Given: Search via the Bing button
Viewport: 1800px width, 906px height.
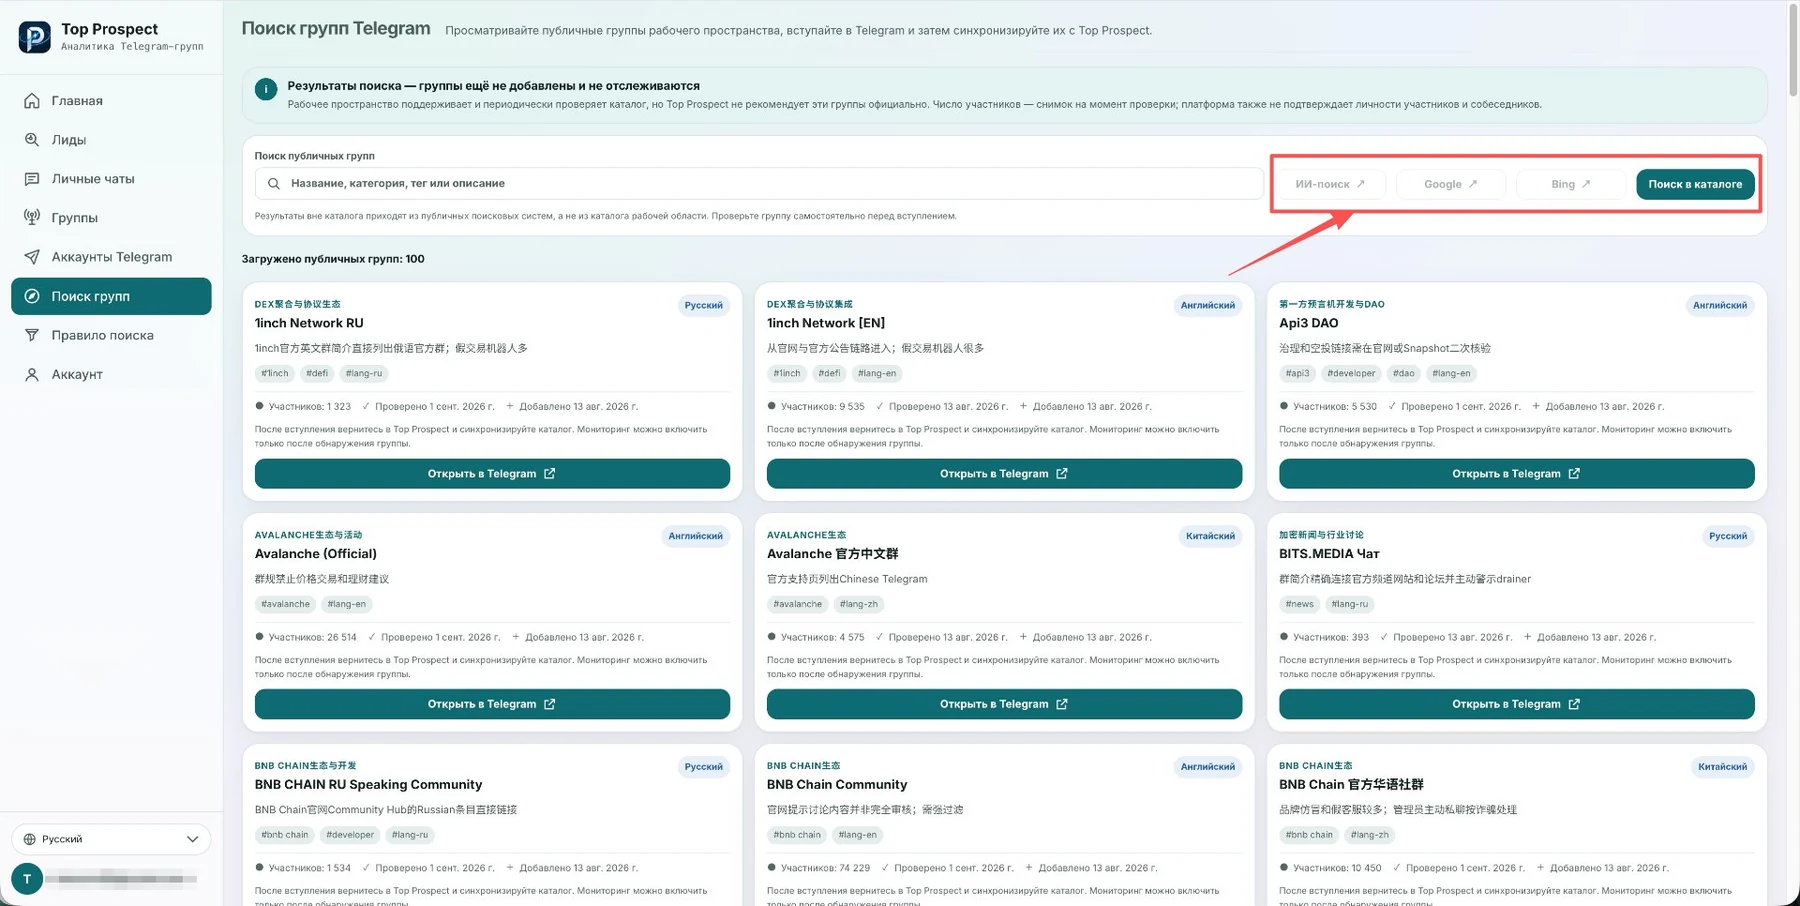Looking at the screenshot, I should (x=1571, y=184).
